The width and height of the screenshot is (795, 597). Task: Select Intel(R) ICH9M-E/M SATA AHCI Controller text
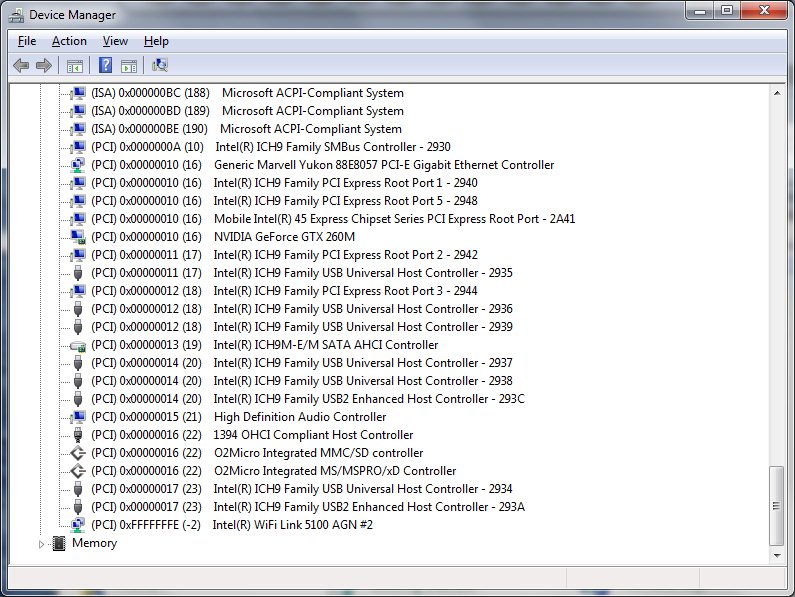tap(326, 345)
